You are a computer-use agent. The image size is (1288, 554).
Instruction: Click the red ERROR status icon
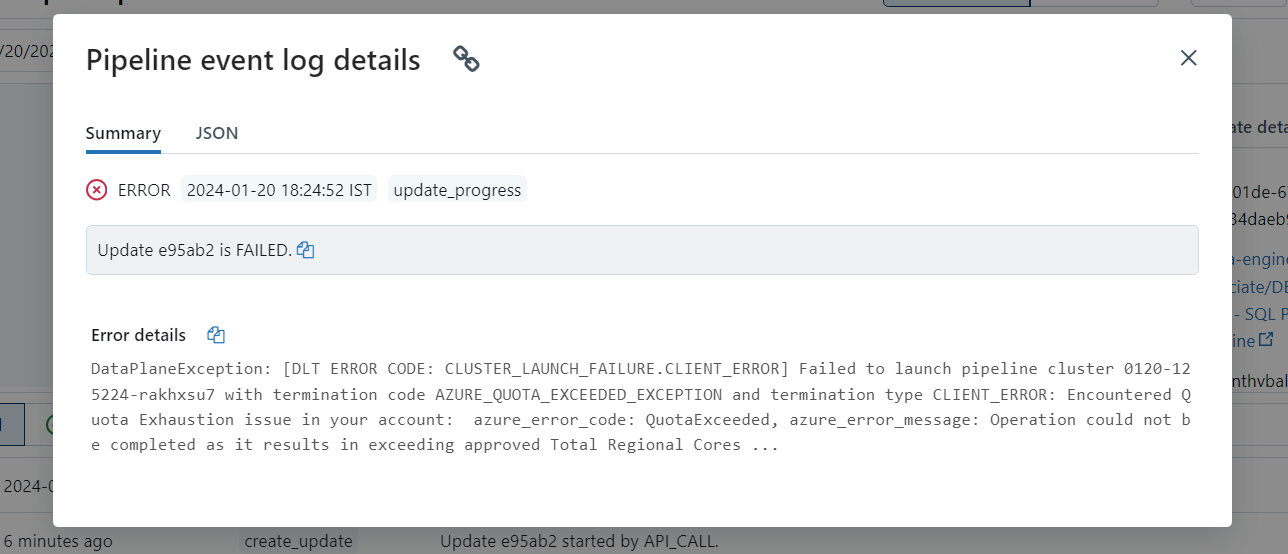96,190
